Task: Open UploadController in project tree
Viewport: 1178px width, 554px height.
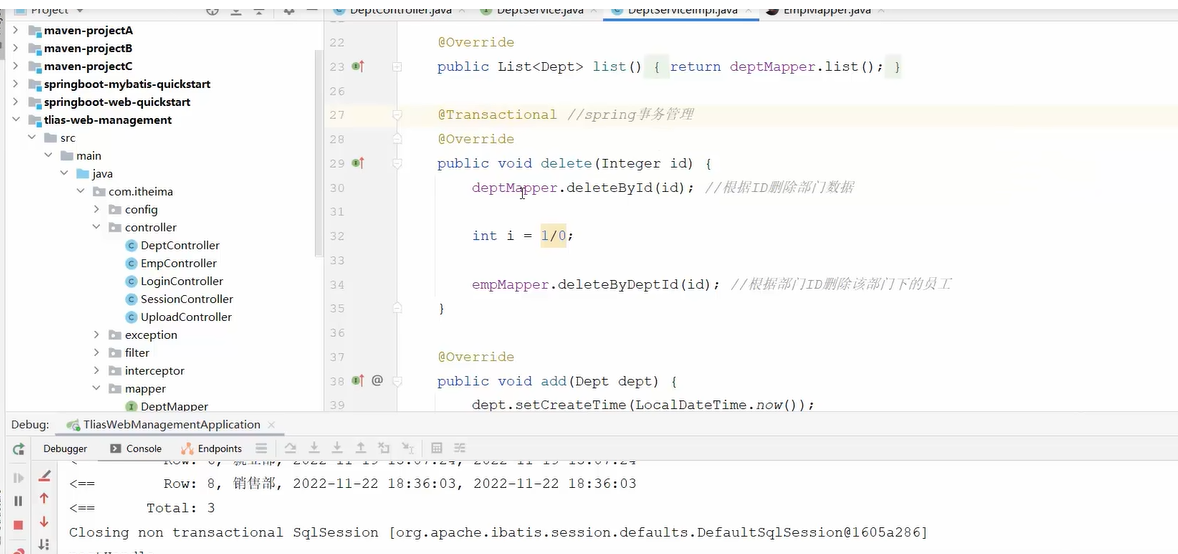Action: click(x=179, y=317)
